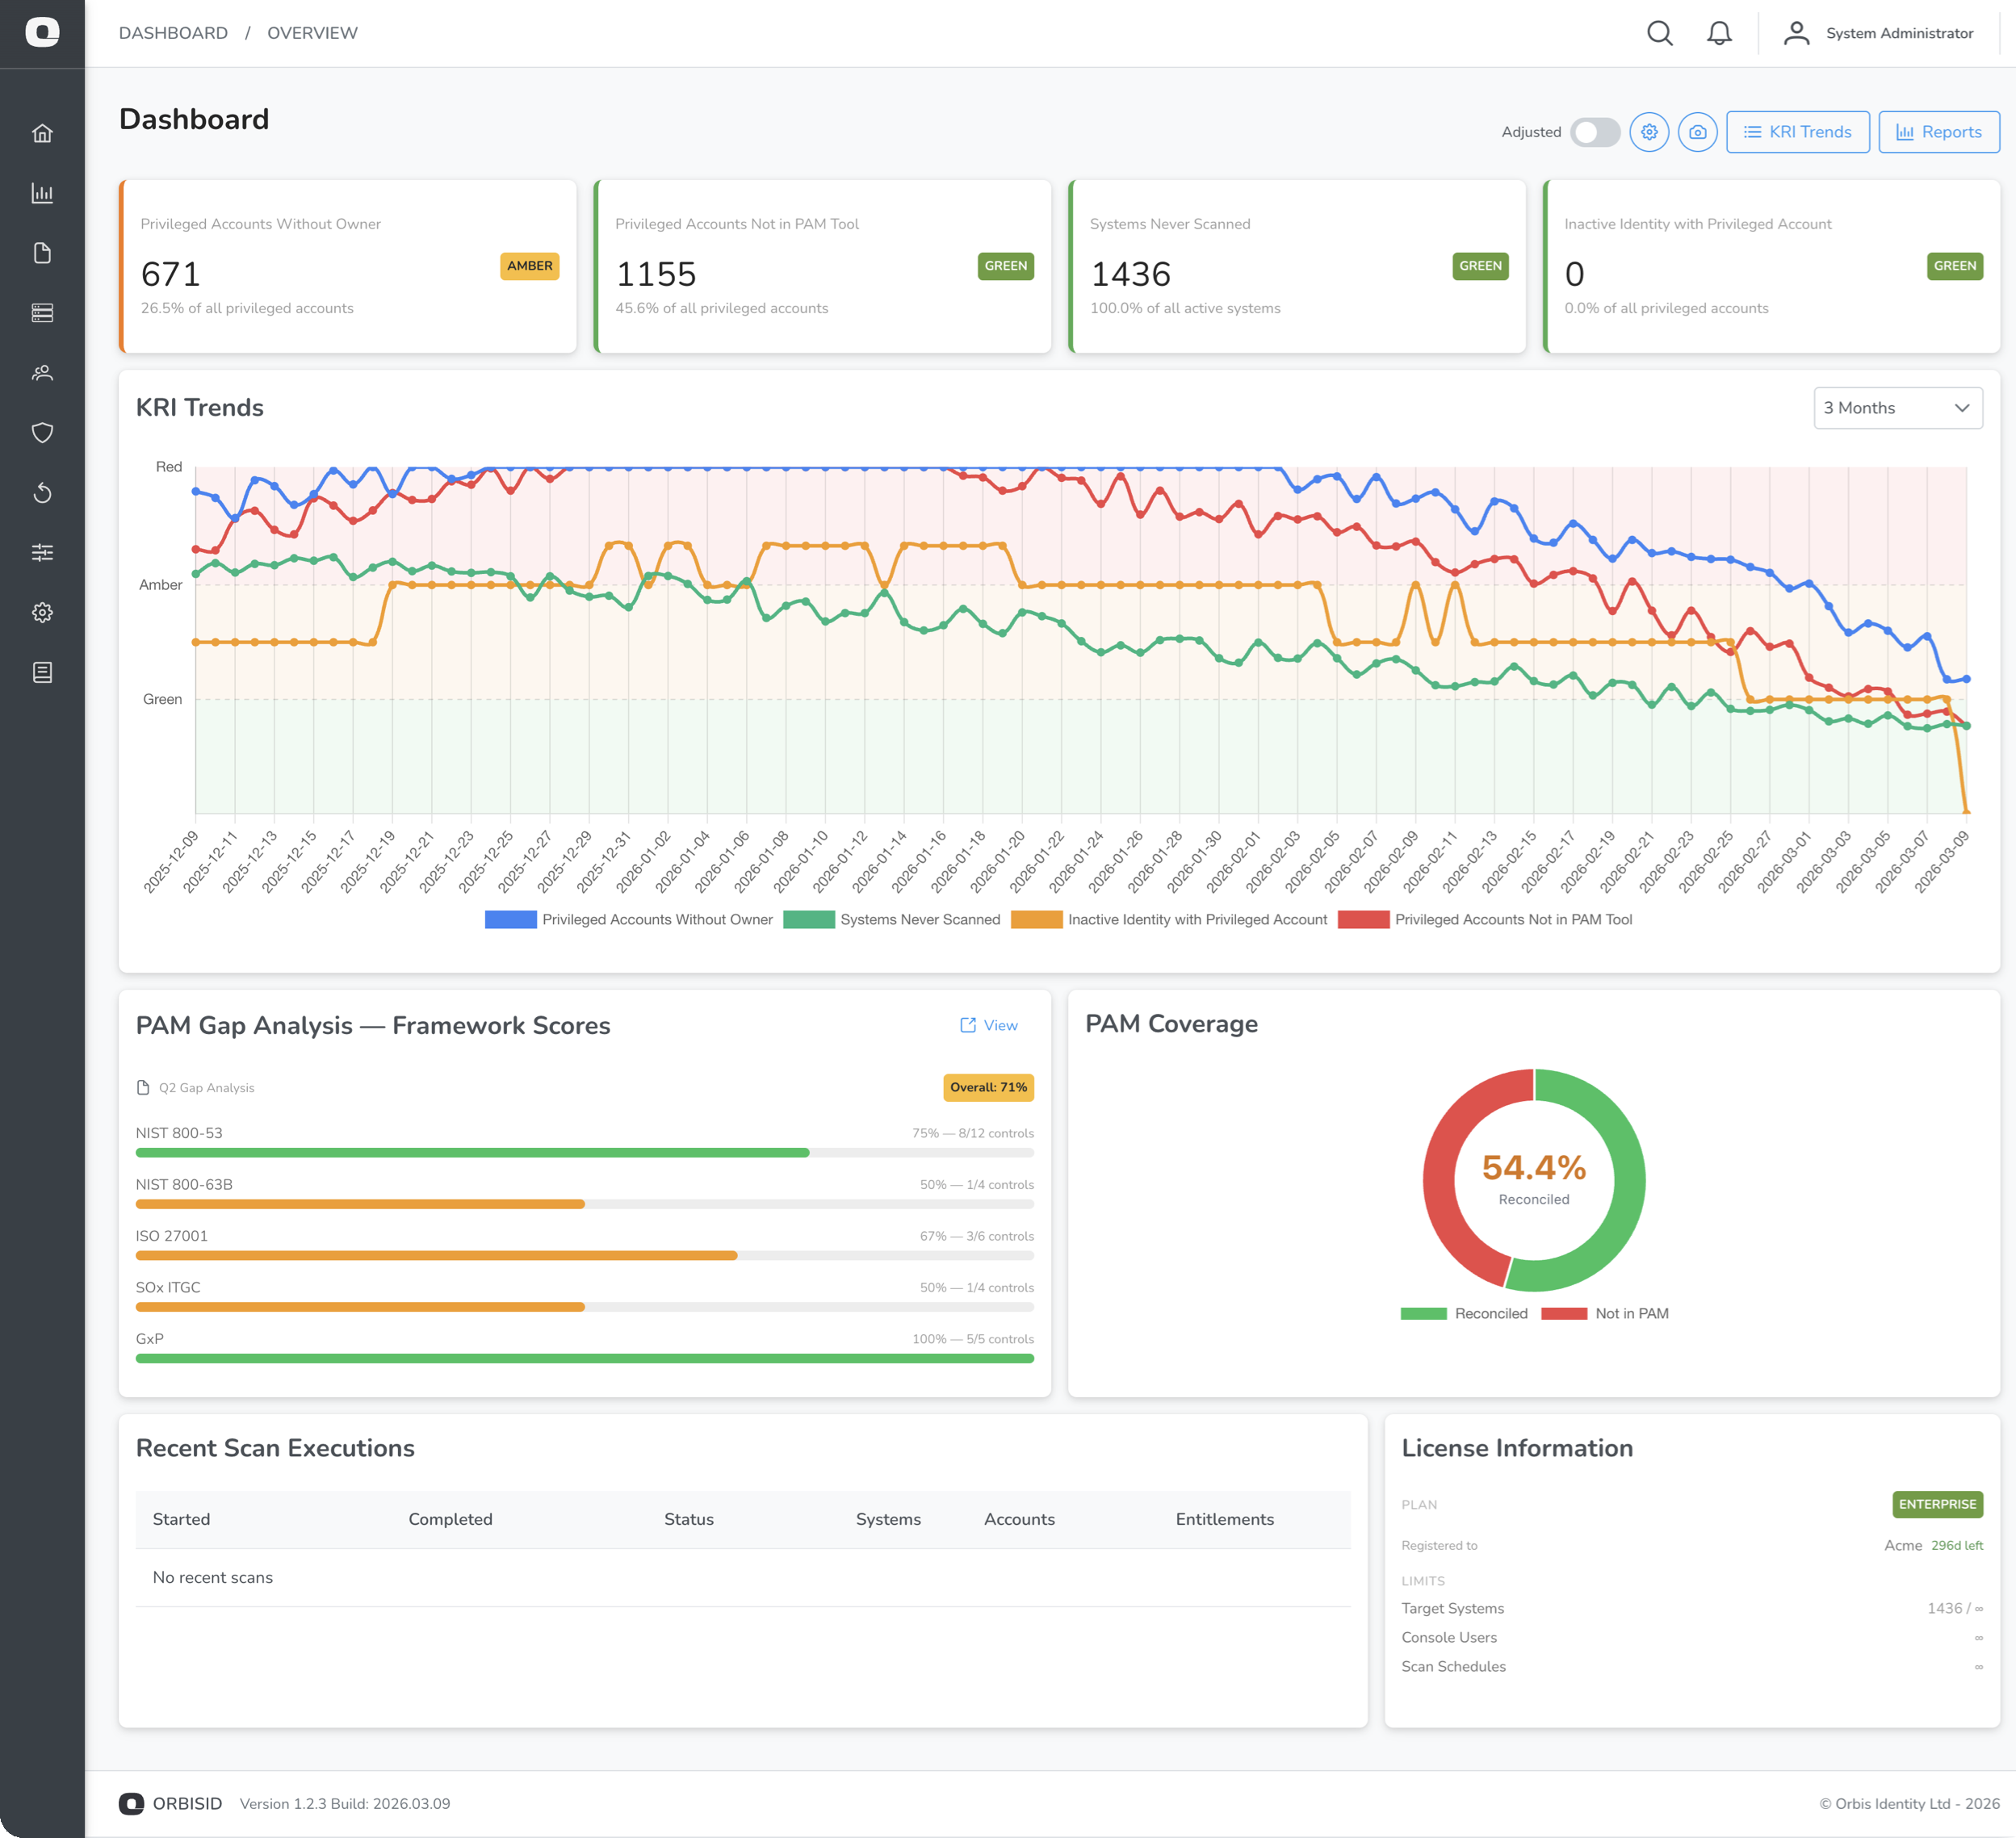2016x1838 pixels.
Task: Click the NIST 800-53 progress bar
Action: pyautogui.click(x=584, y=1153)
